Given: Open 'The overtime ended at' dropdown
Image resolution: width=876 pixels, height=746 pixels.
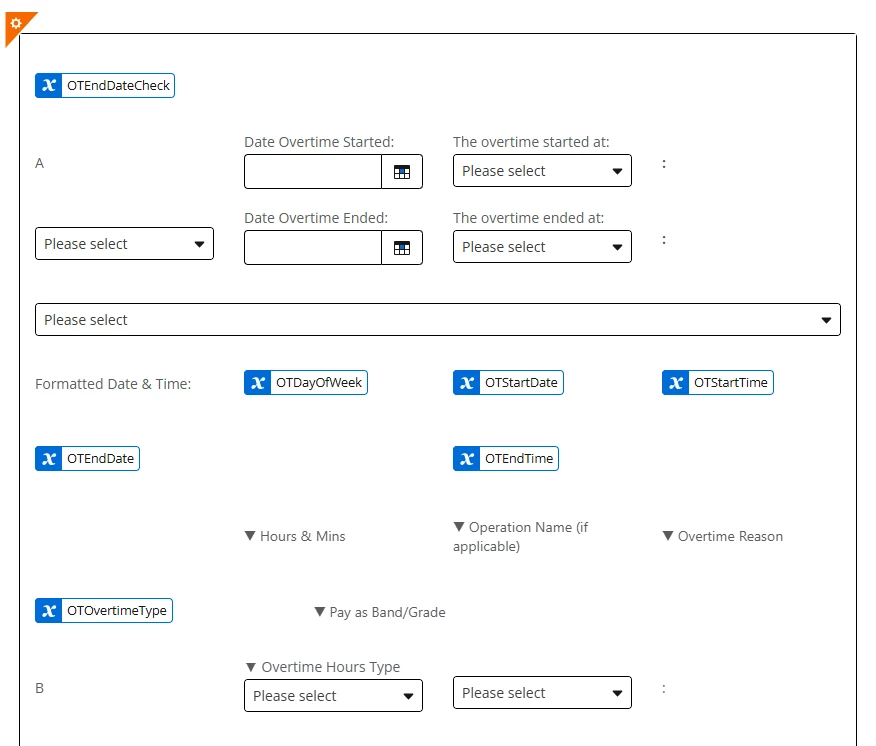Looking at the screenshot, I should tap(542, 246).
